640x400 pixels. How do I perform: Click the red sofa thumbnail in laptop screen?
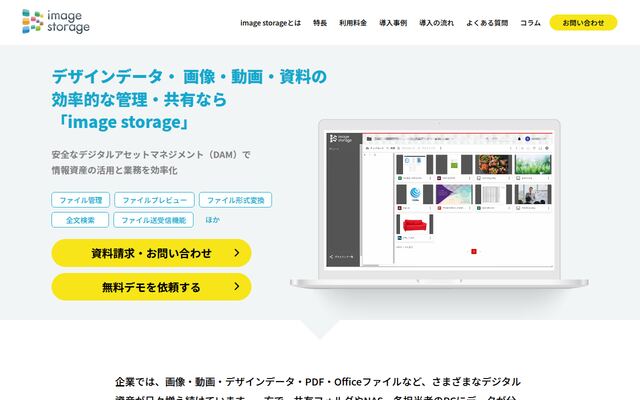point(415,225)
